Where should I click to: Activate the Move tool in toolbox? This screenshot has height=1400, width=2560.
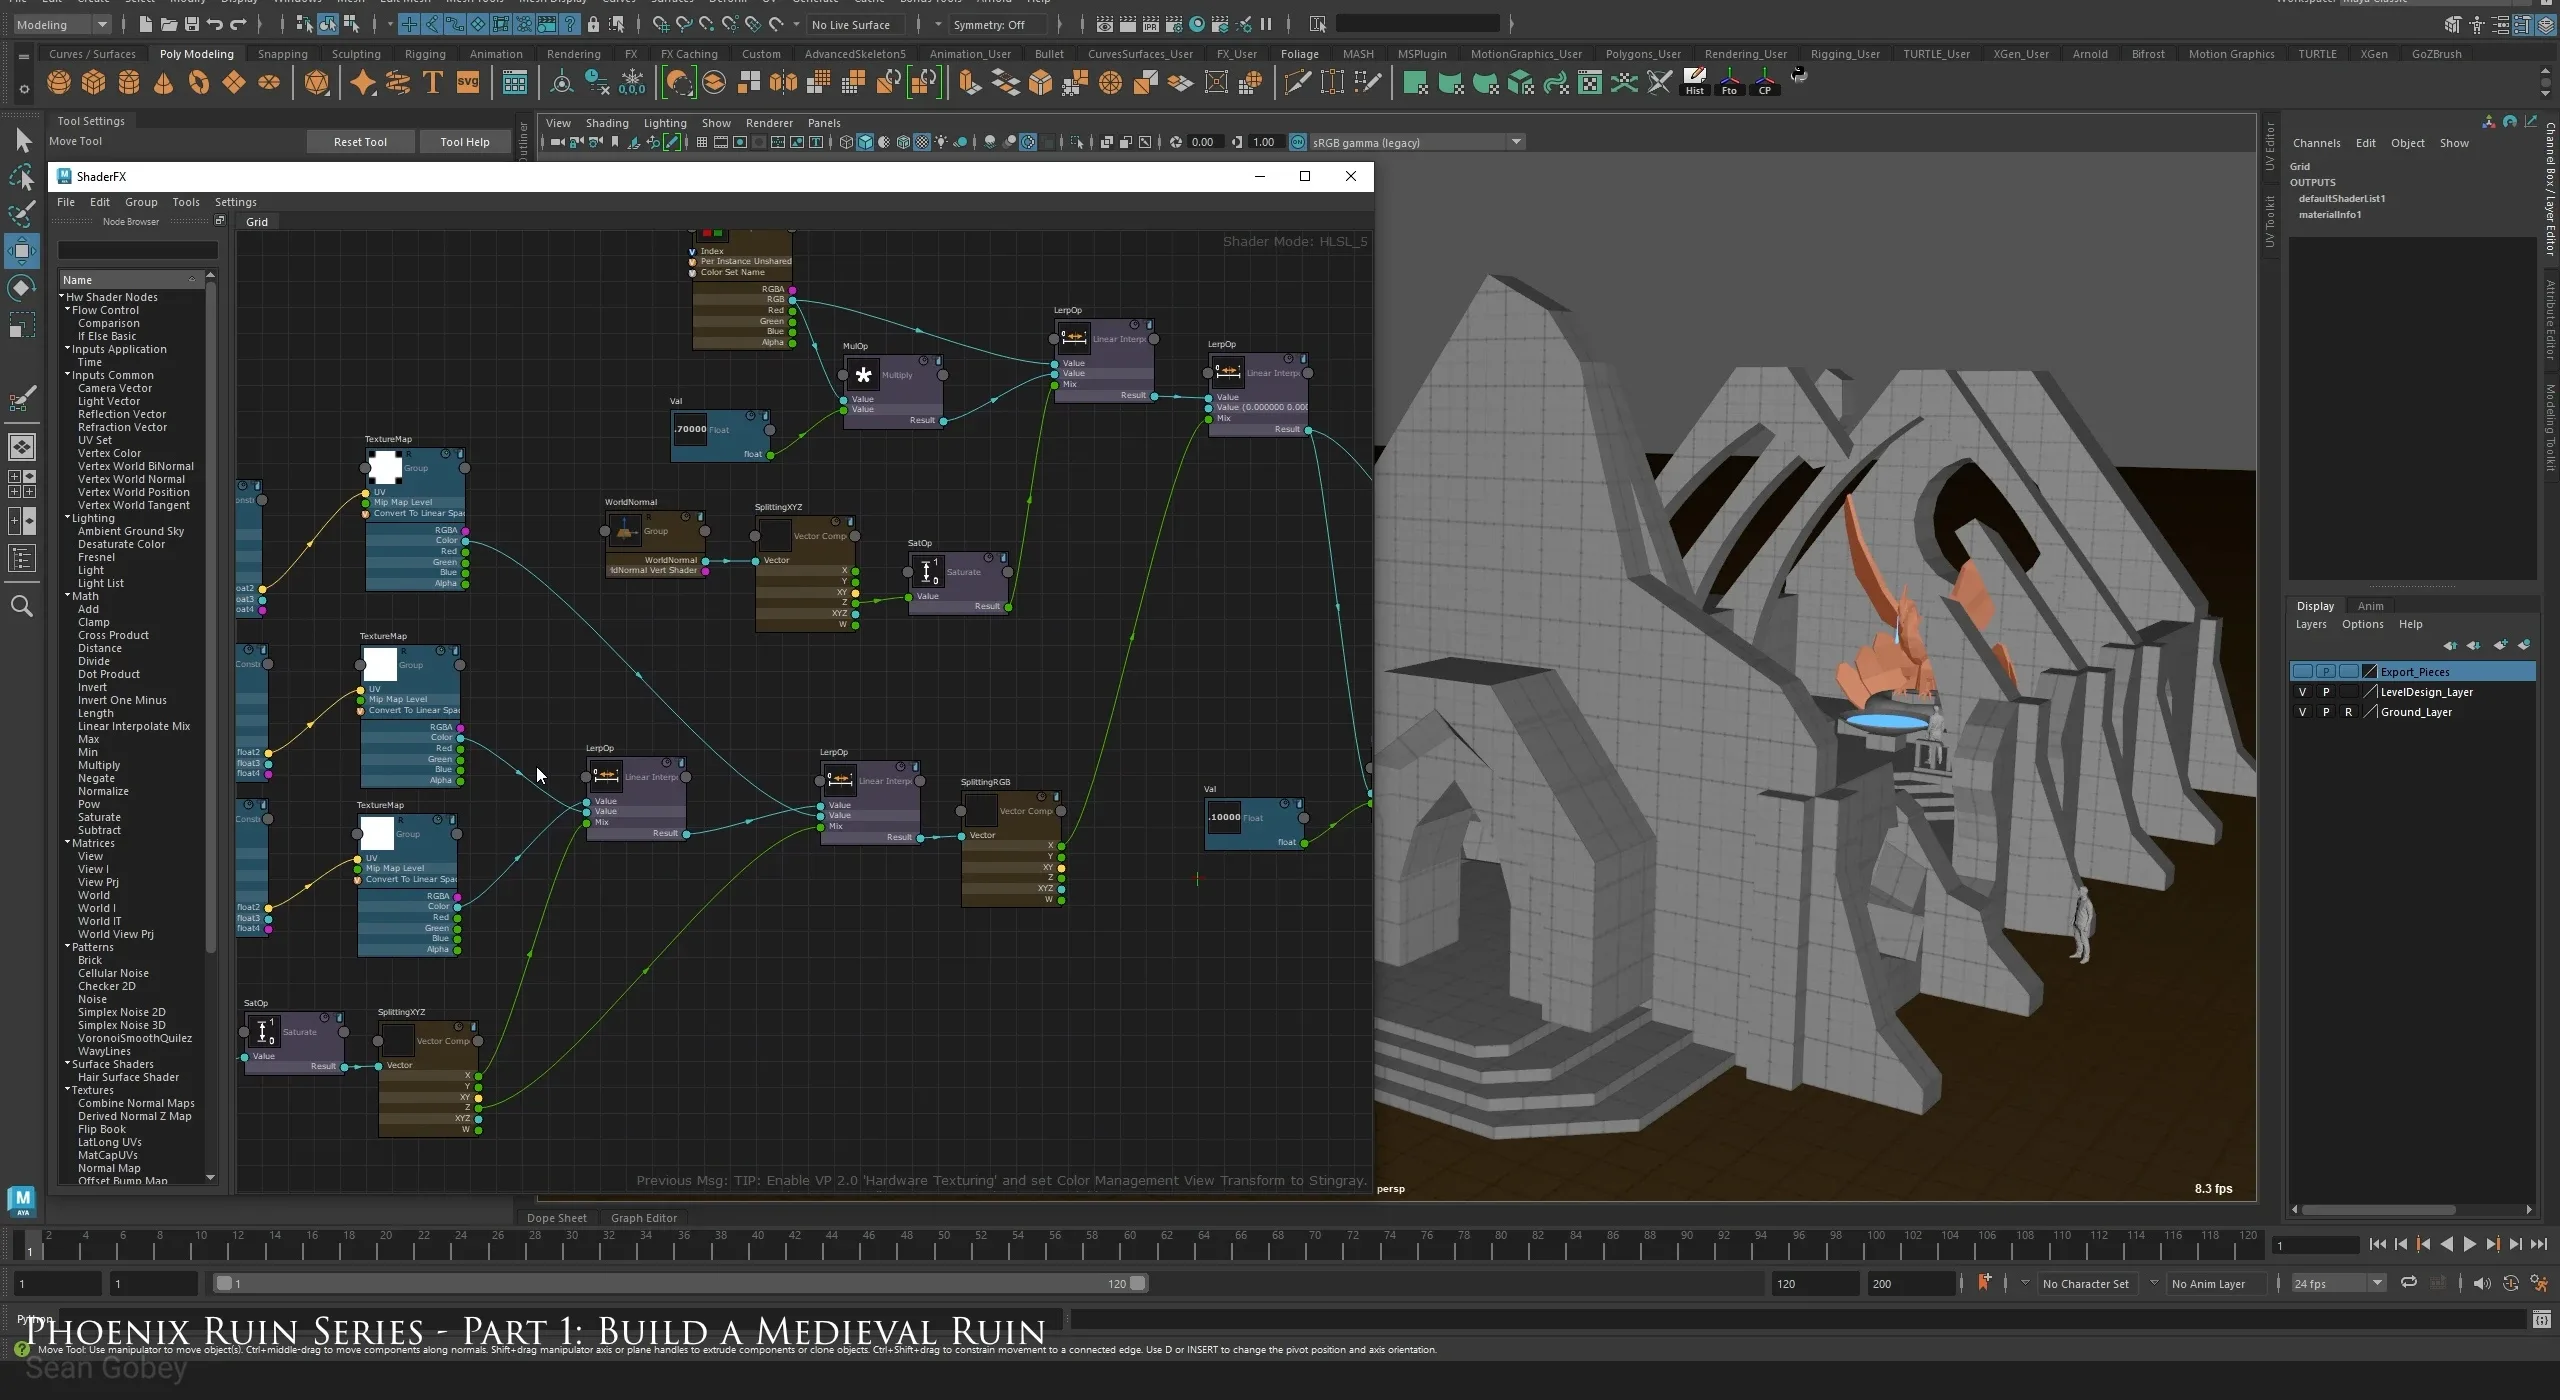pos(22,251)
